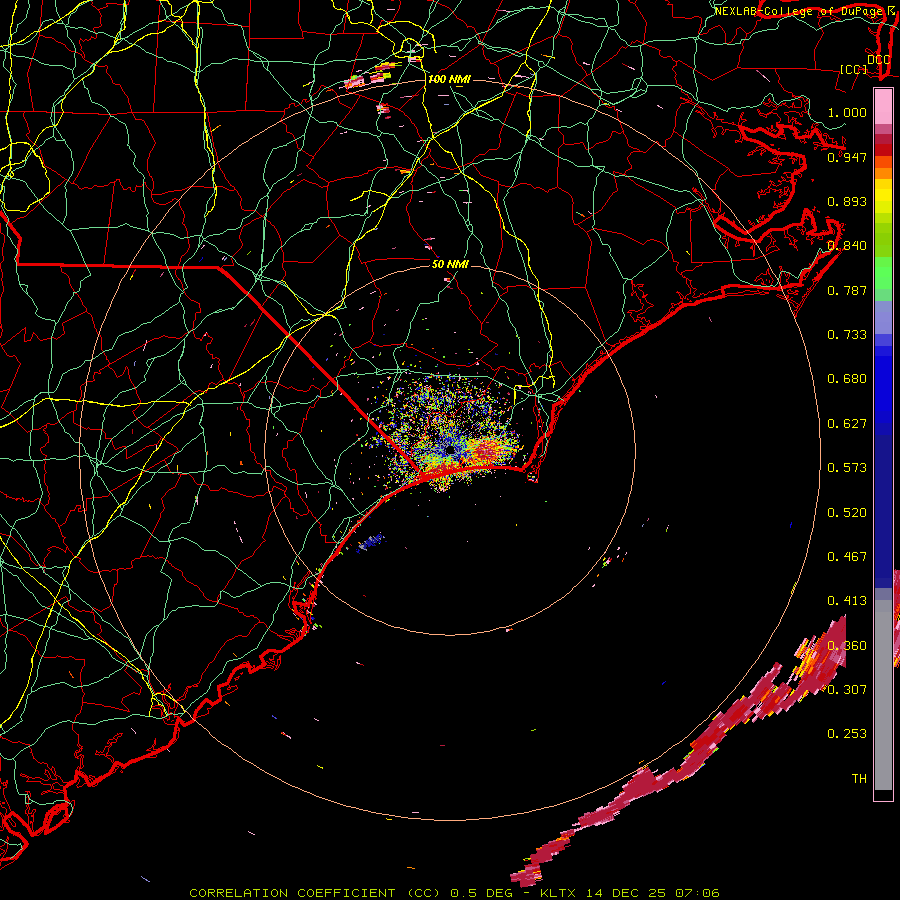The image size is (900, 900).
Task: Click the TH legend label
Action: pyautogui.click(x=859, y=779)
